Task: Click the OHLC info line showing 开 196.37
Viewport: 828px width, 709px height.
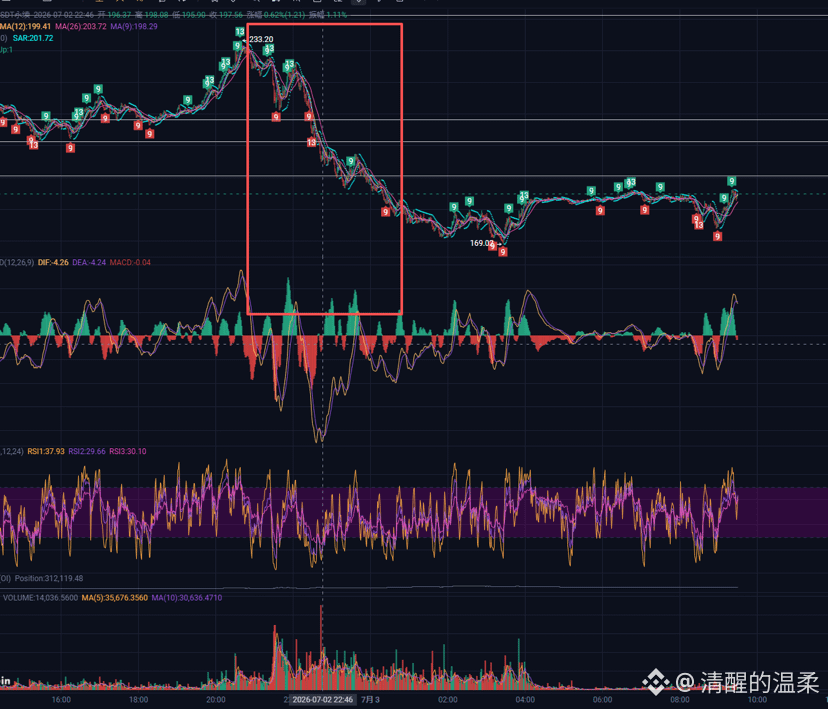Action: [174, 15]
